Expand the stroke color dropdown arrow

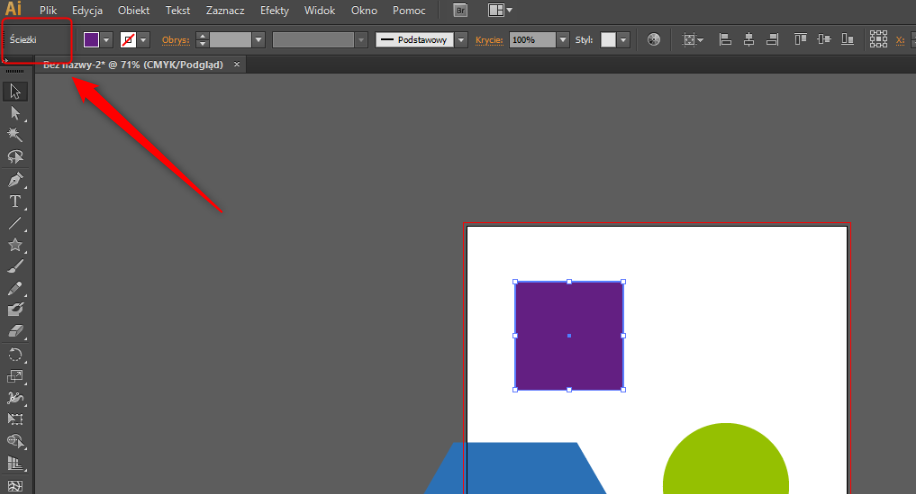pyautogui.click(x=143, y=40)
